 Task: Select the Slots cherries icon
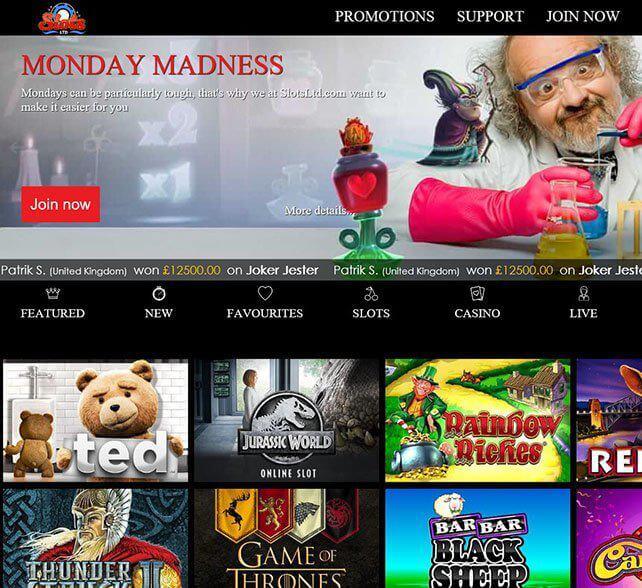coord(371,294)
